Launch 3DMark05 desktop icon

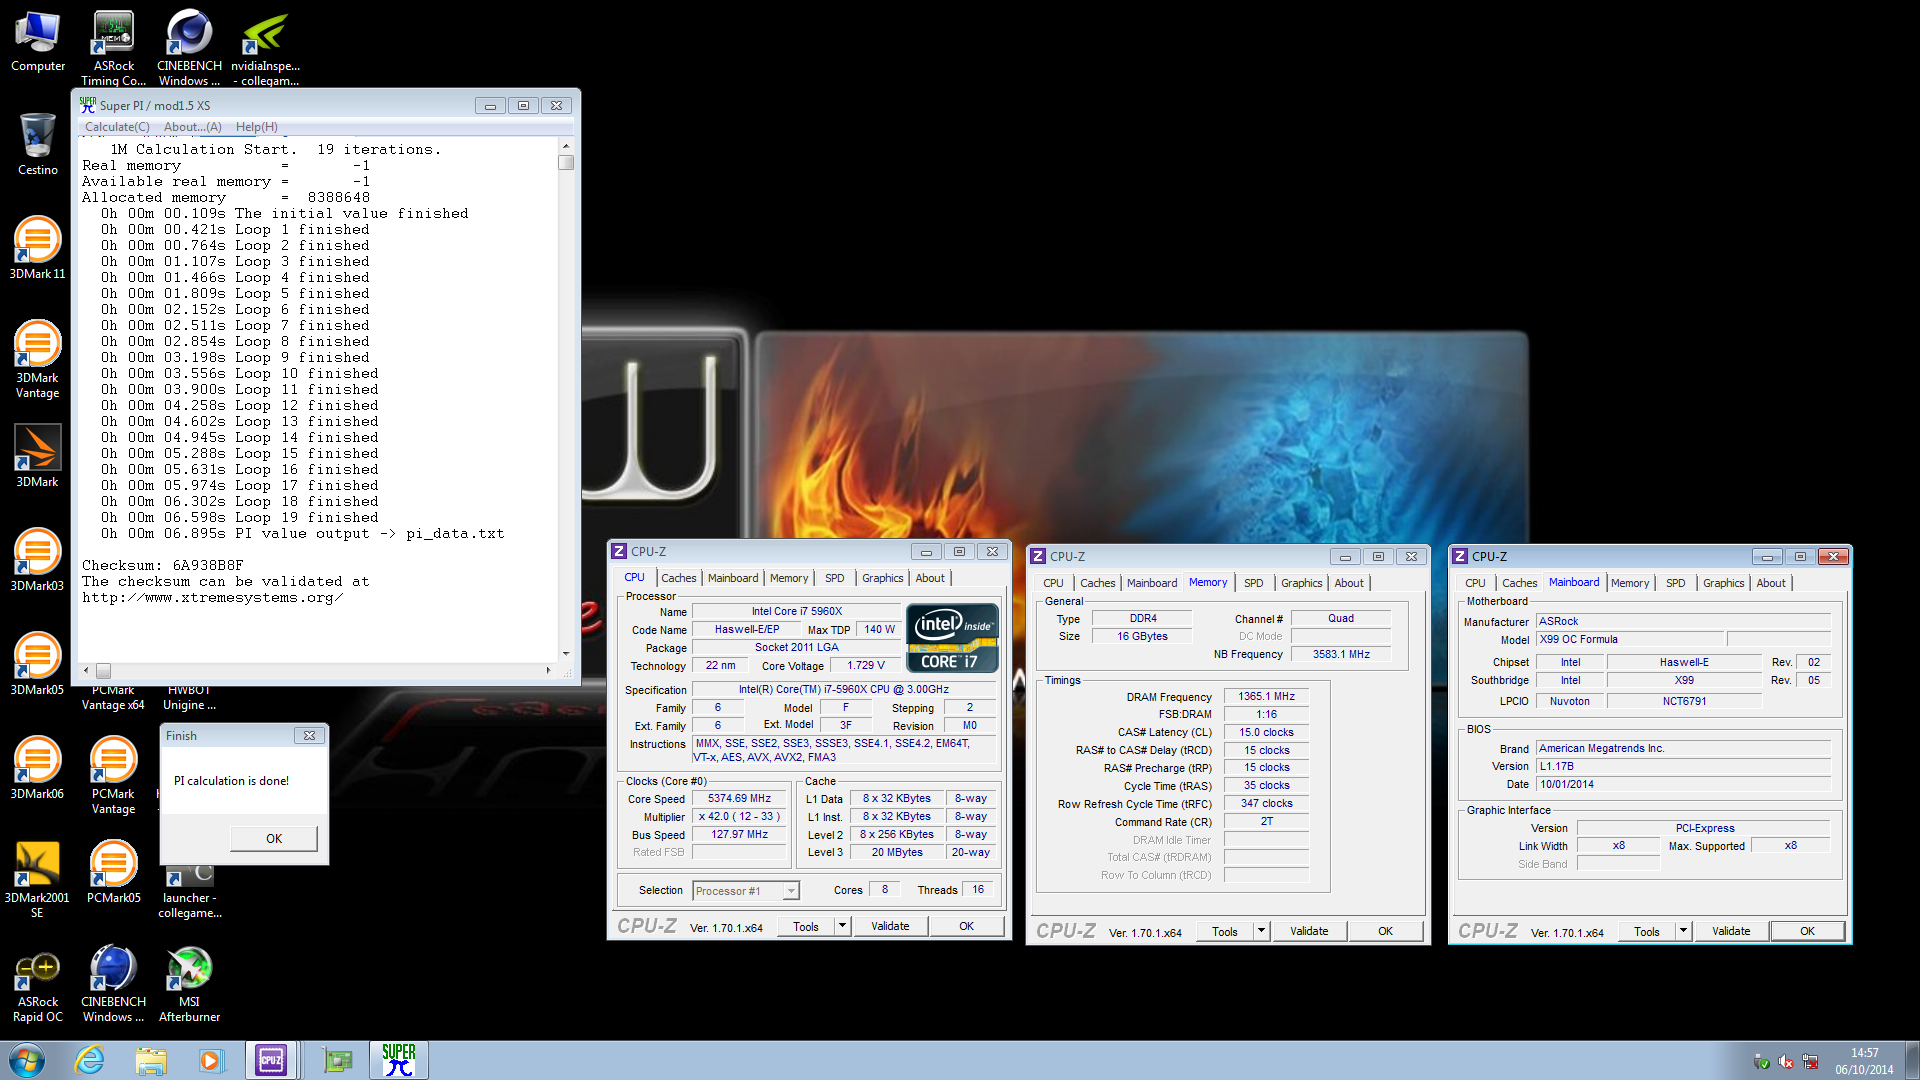[x=38, y=665]
